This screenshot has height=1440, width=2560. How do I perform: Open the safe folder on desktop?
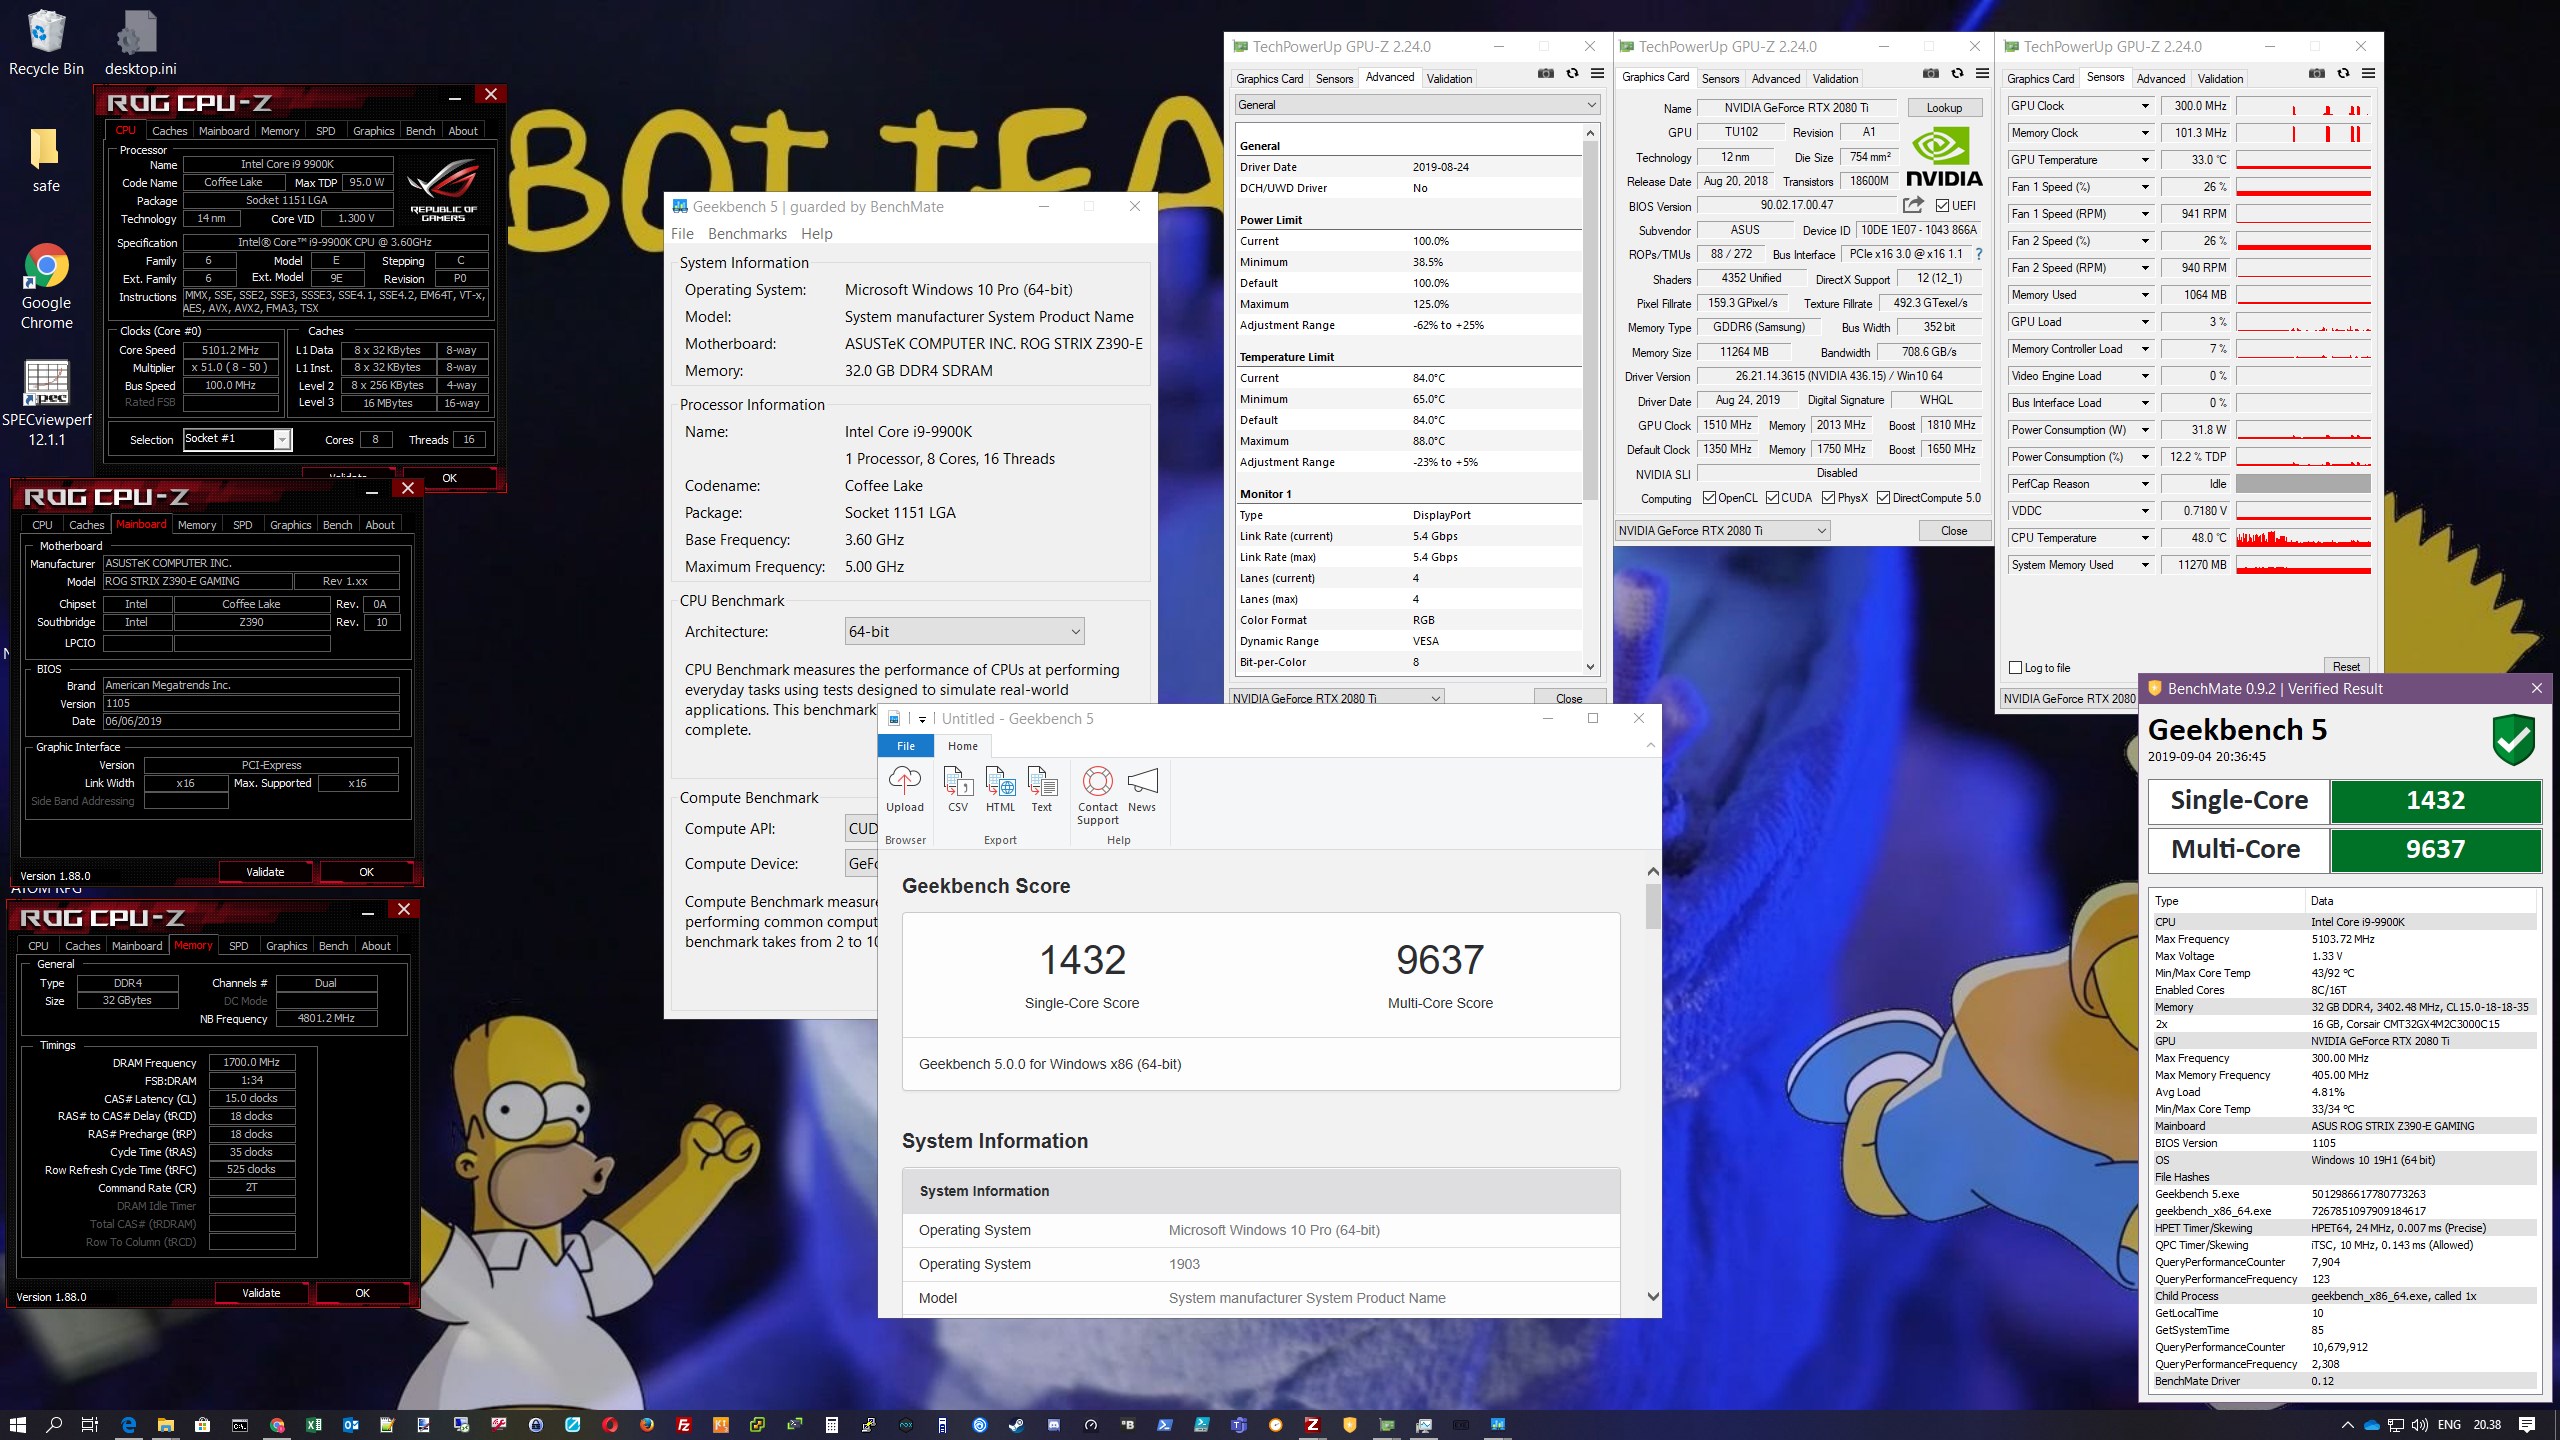point(45,160)
